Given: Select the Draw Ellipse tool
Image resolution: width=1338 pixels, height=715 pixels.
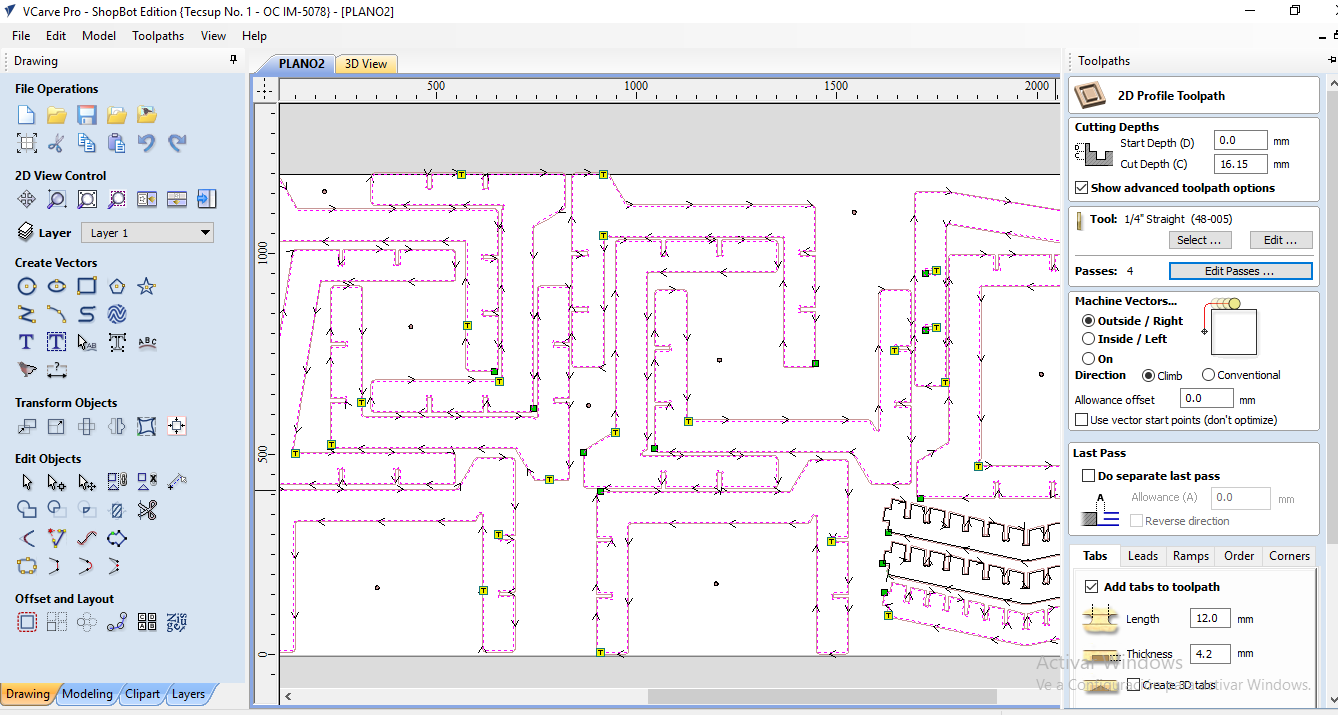Looking at the screenshot, I should [x=57, y=287].
